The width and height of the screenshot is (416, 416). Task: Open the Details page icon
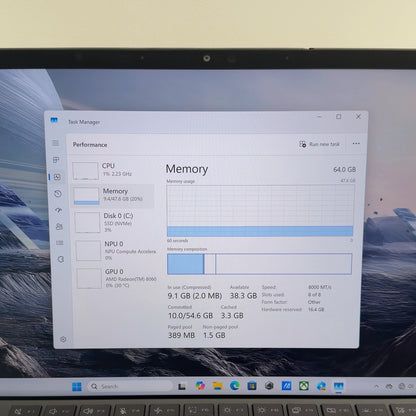[x=60, y=243]
